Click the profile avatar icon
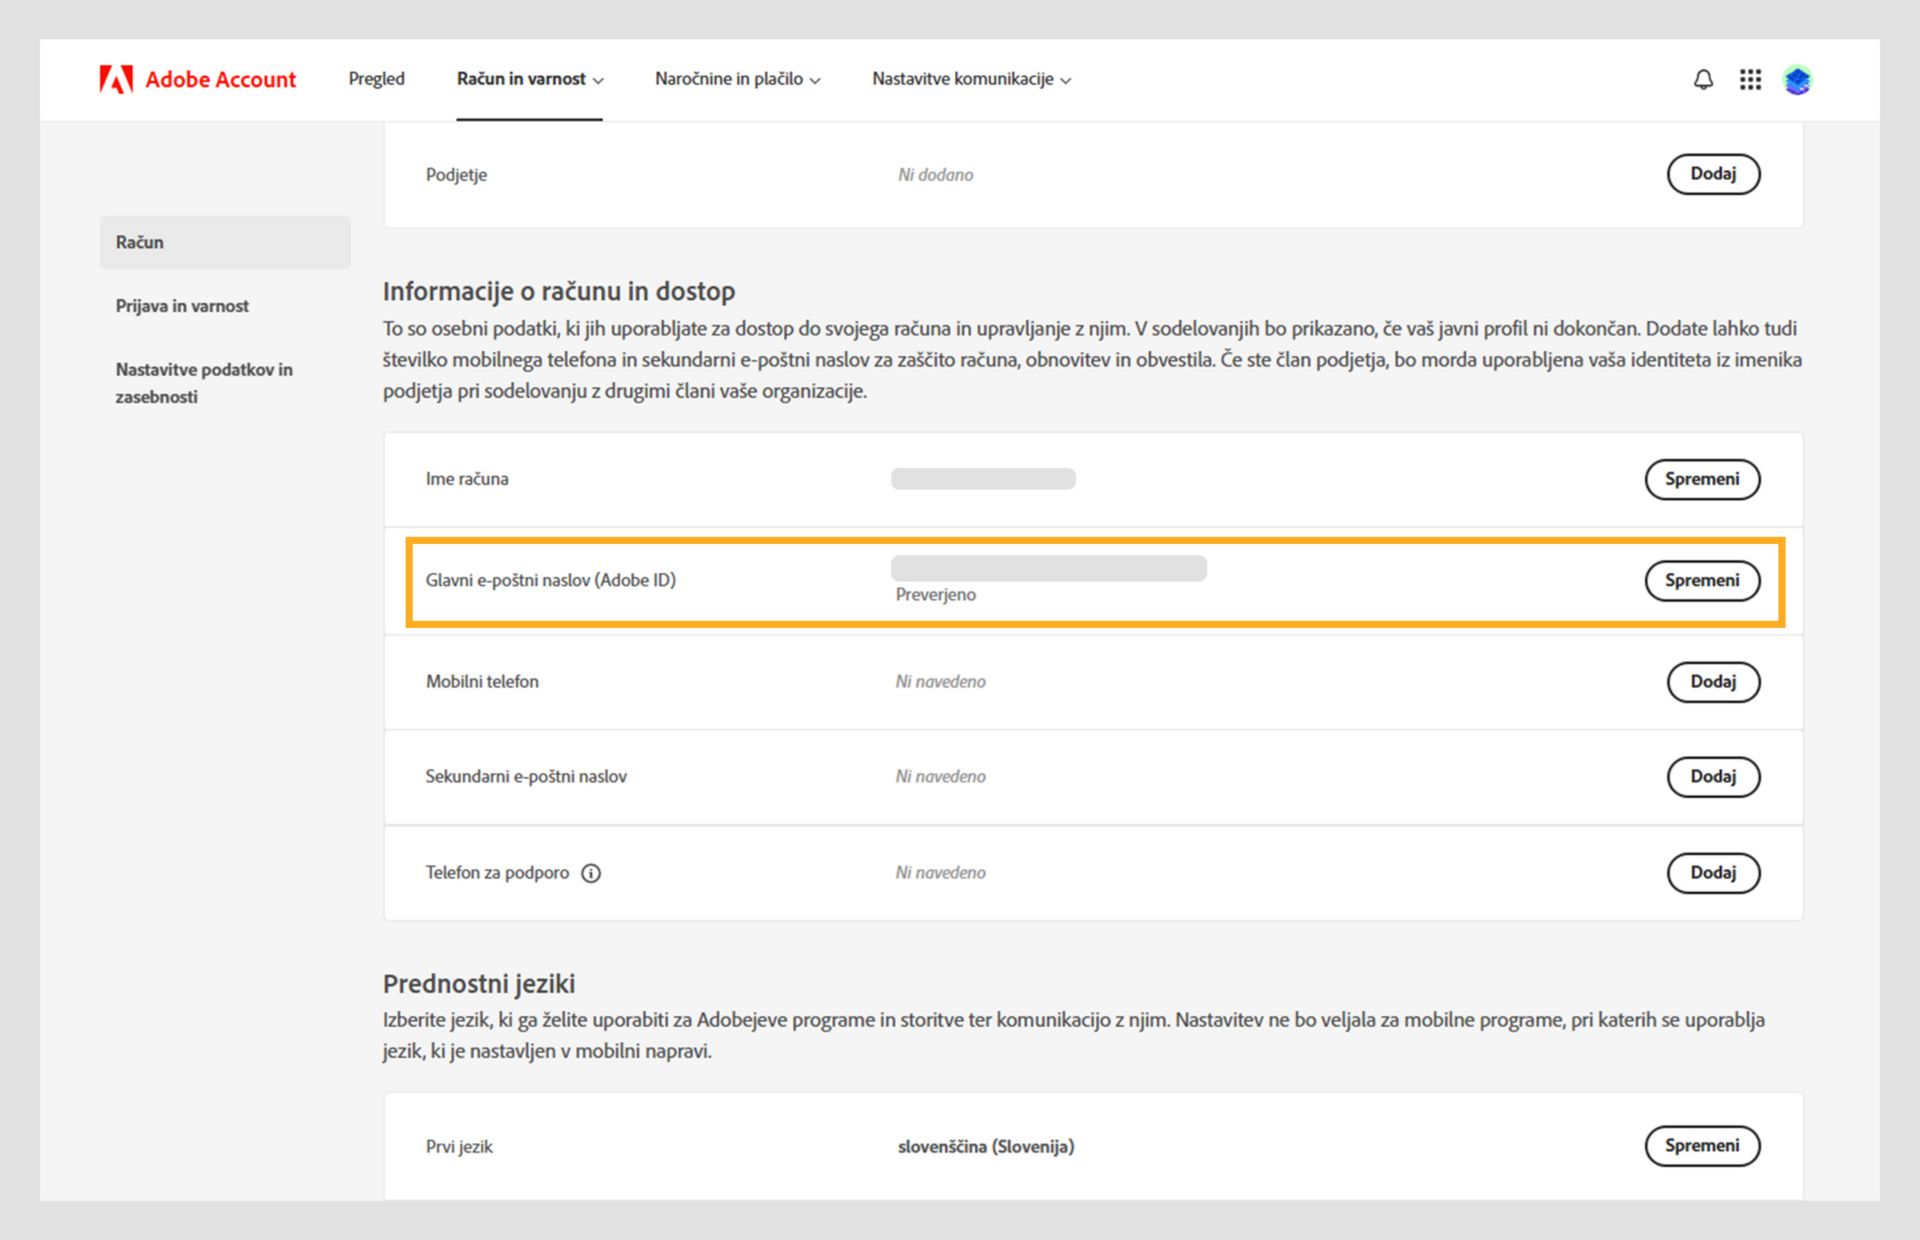The image size is (1920, 1240). pos(1797,79)
